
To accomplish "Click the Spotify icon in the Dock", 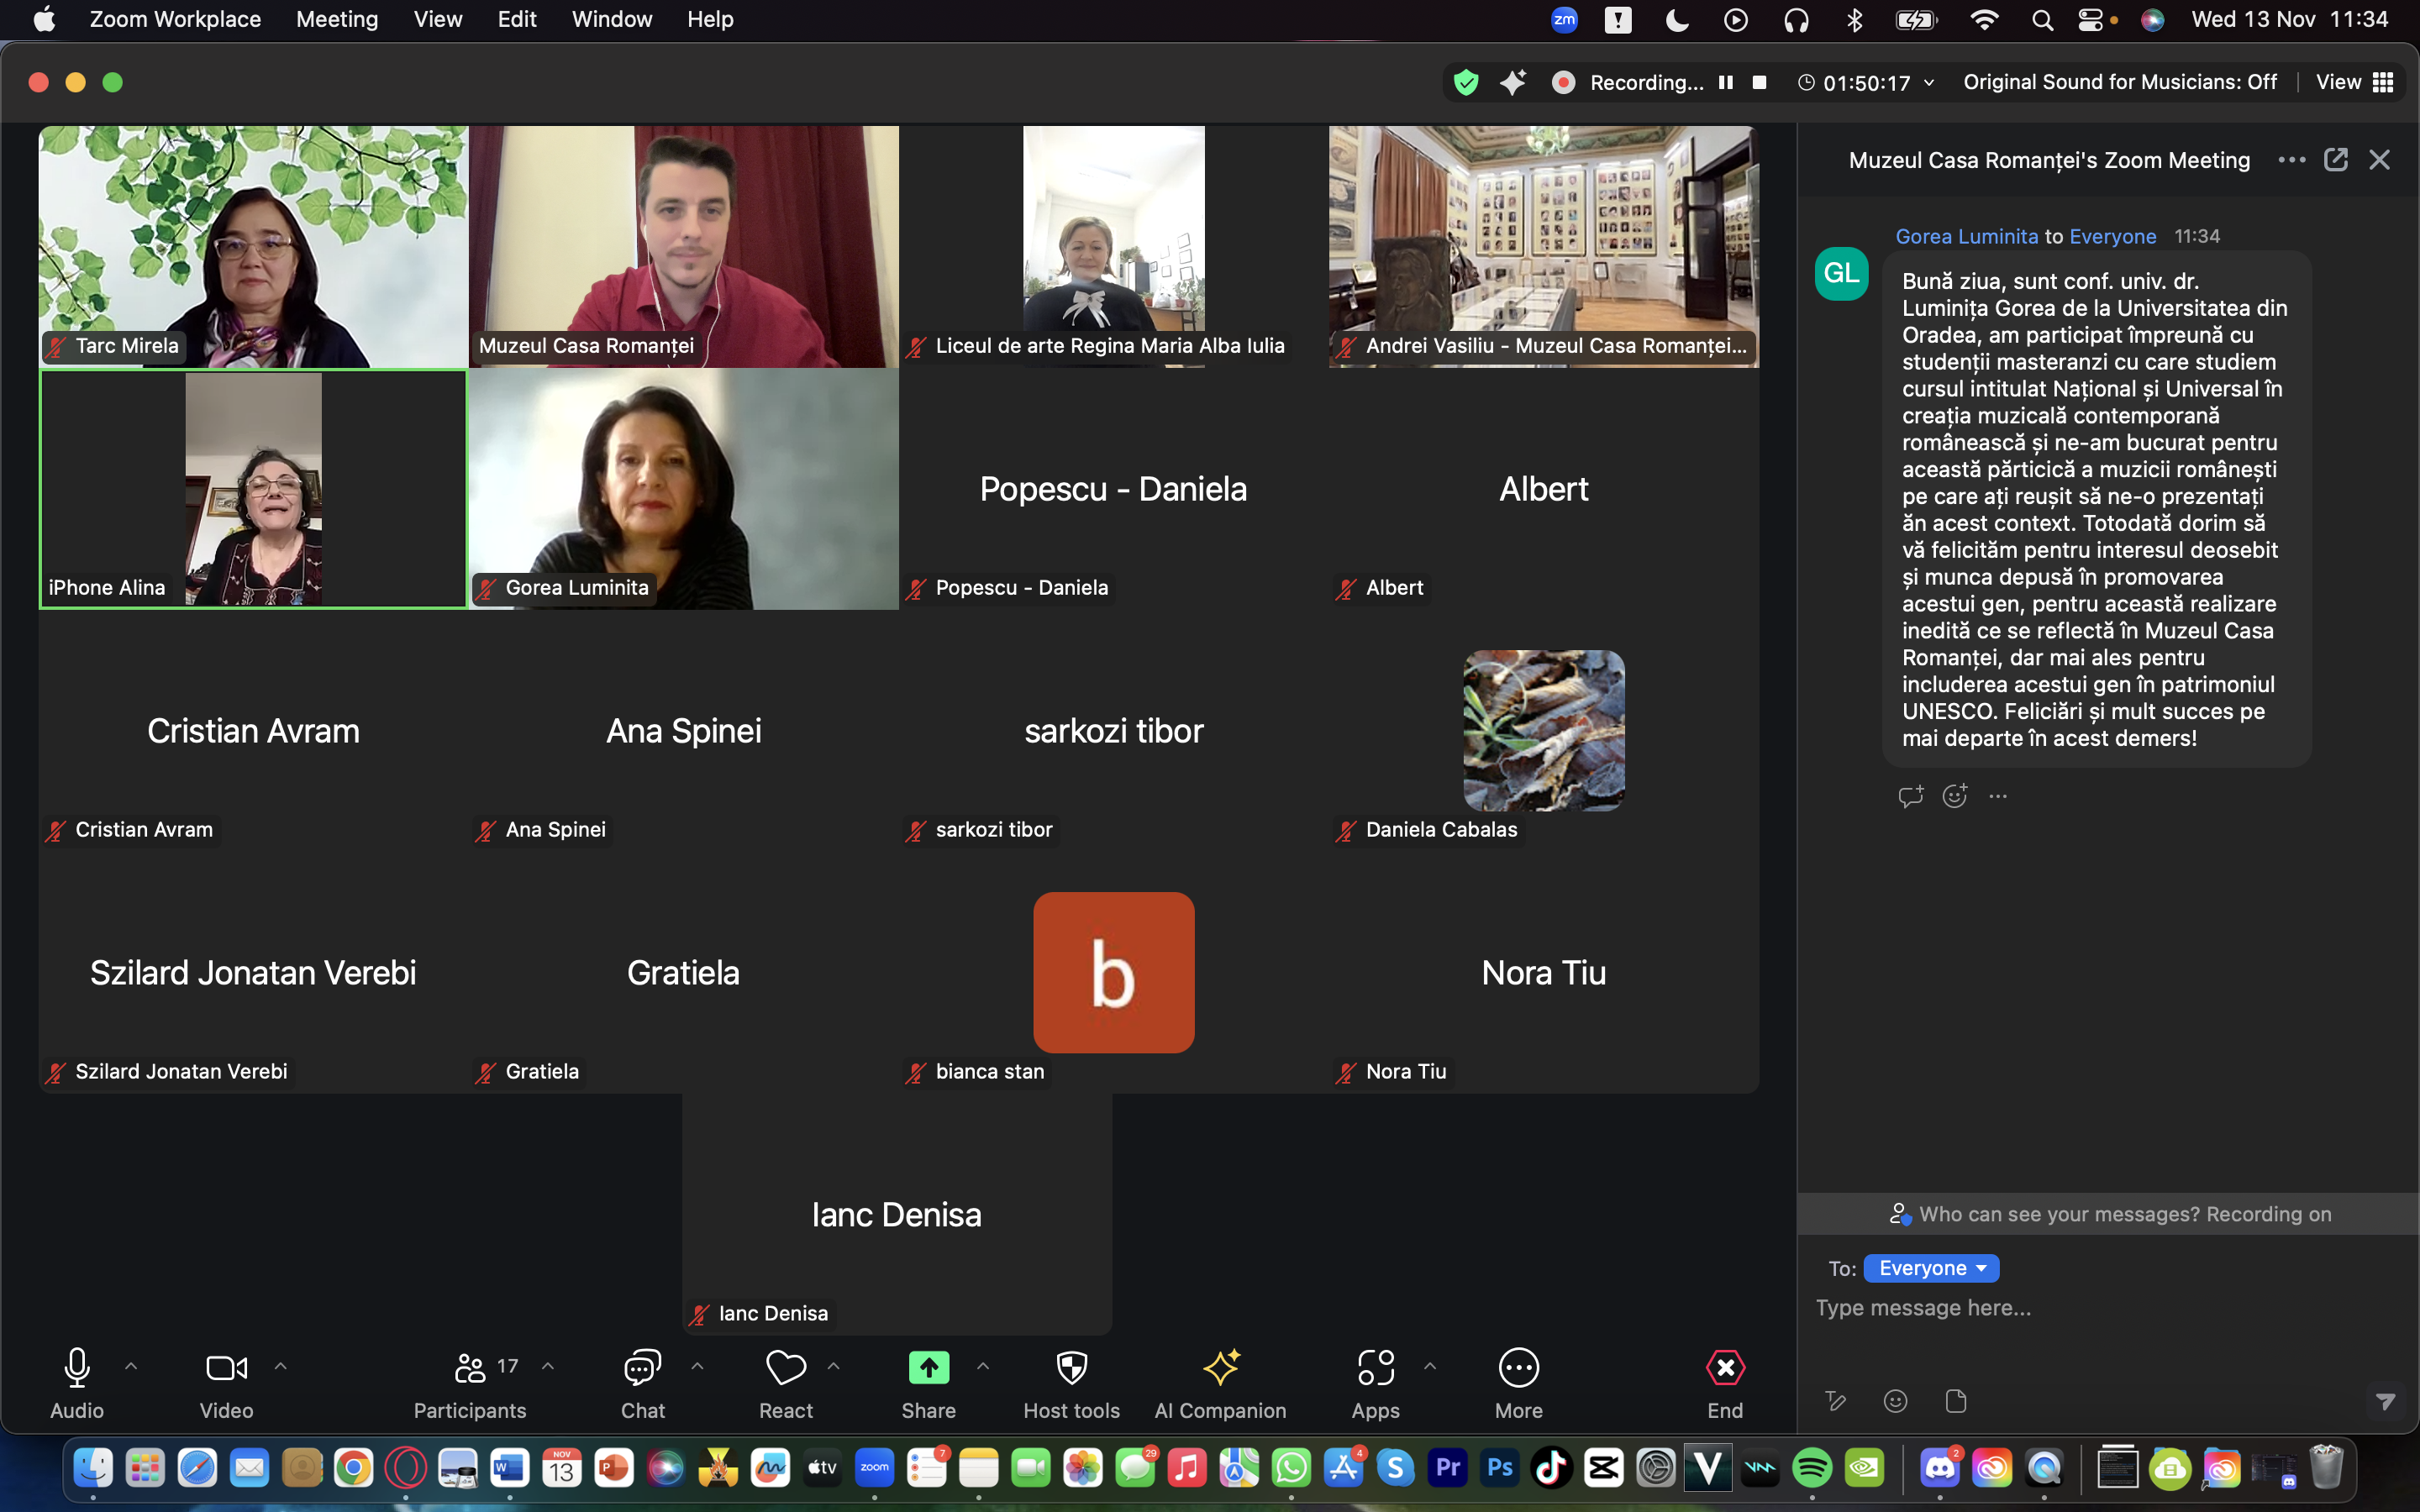I will tap(1812, 1468).
